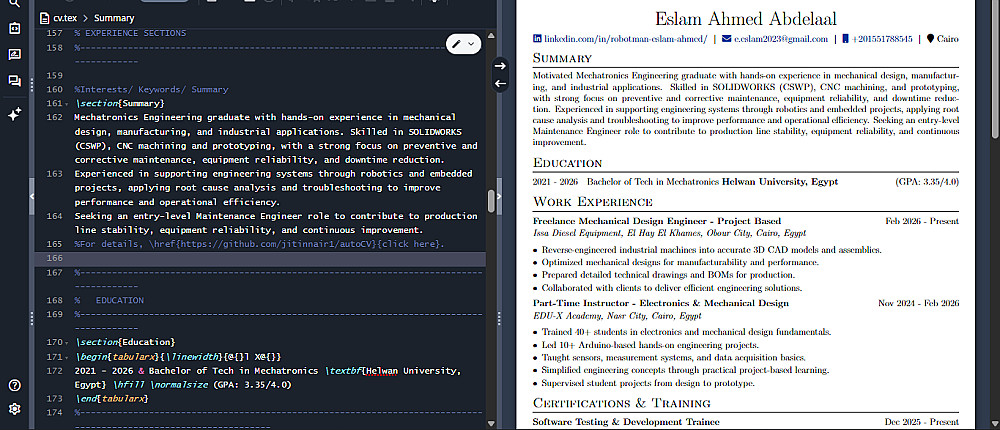Click the Certifications & Training heading in PDF
Screen dimensions: 1000x430
click(x=621, y=403)
